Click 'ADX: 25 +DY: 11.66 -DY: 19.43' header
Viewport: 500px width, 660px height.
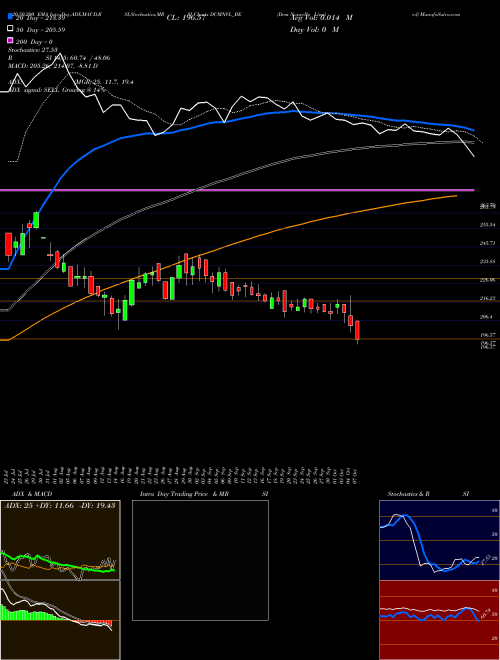tap(60, 506)
